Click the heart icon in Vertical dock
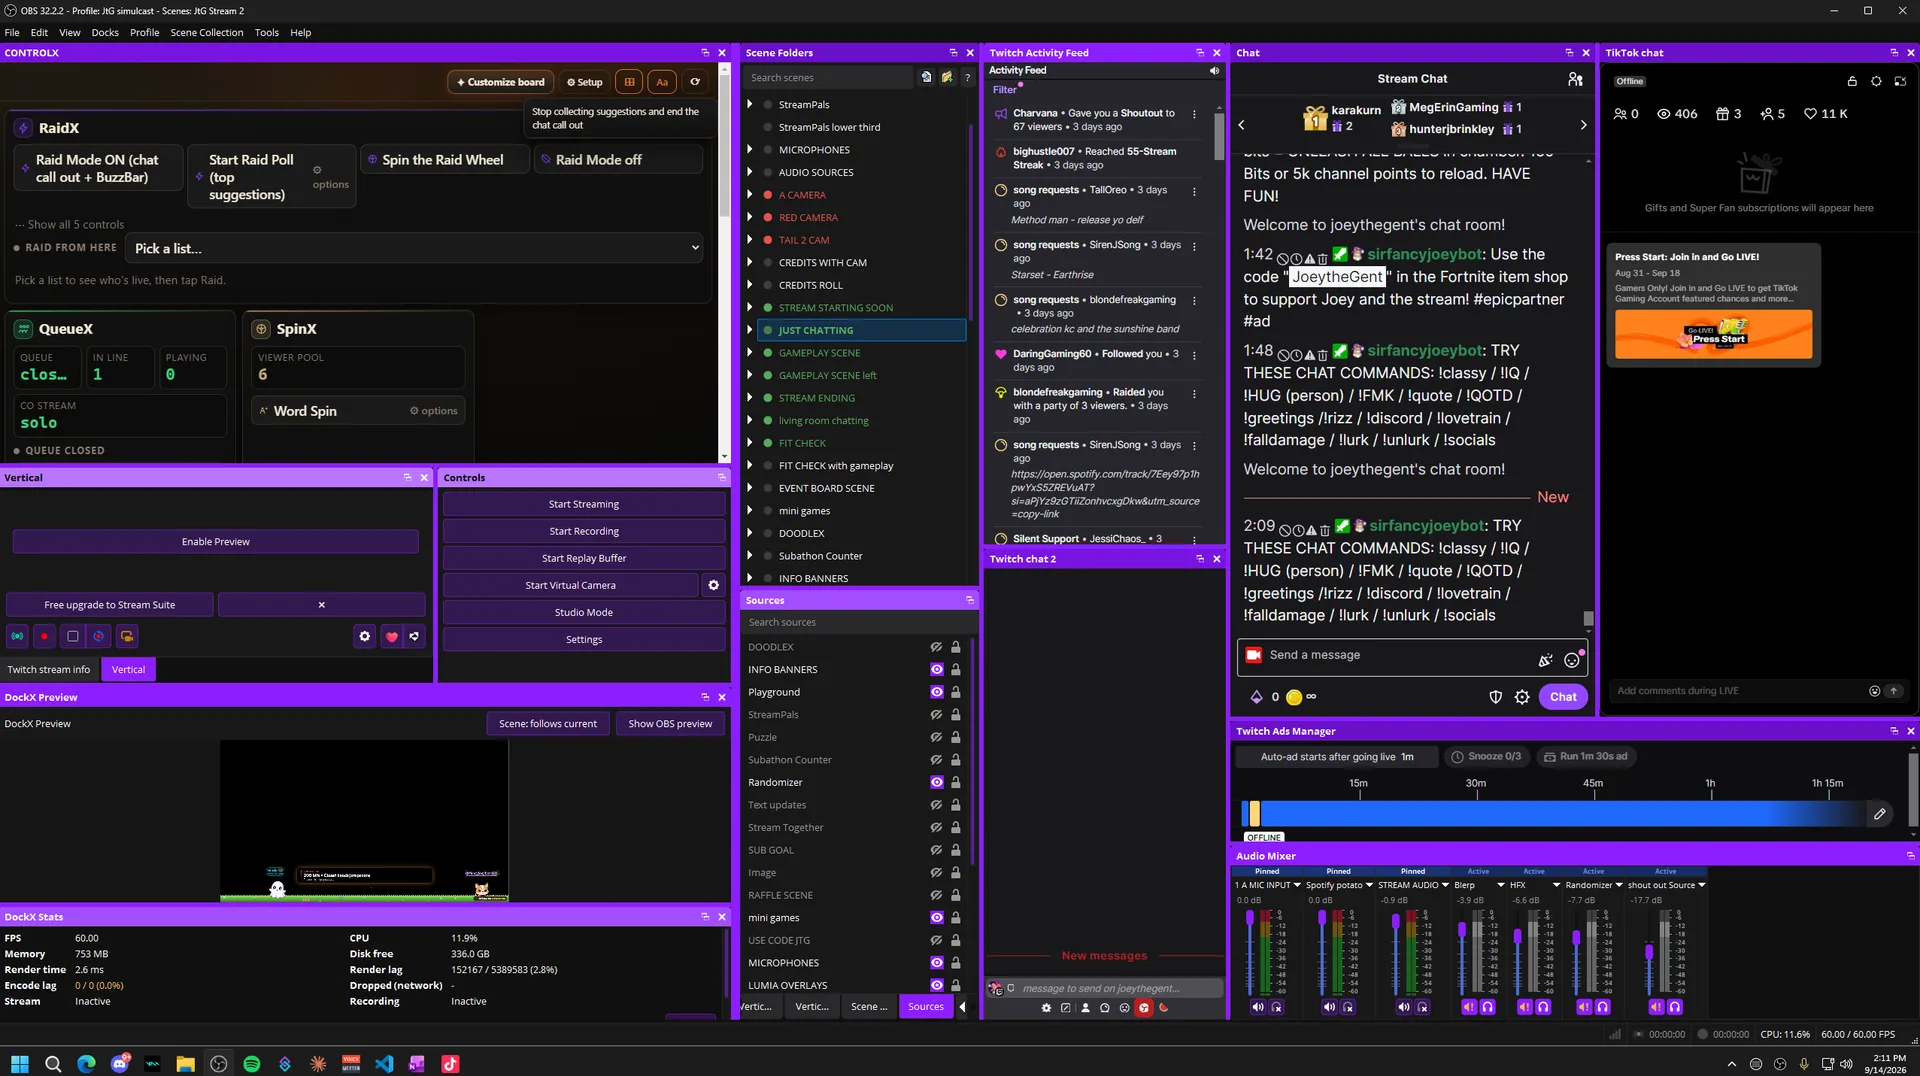 tap(392, 636)
